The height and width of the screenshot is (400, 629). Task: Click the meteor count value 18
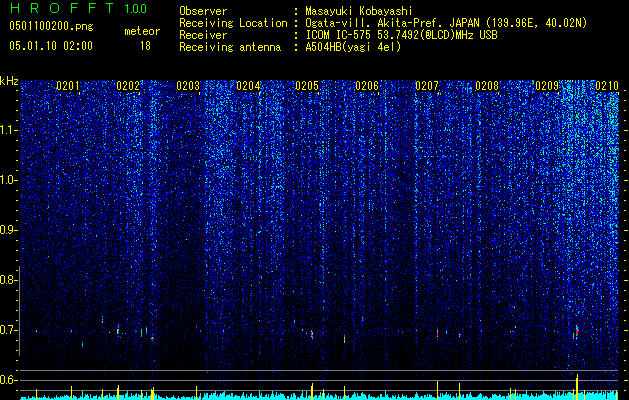(145, 46)
